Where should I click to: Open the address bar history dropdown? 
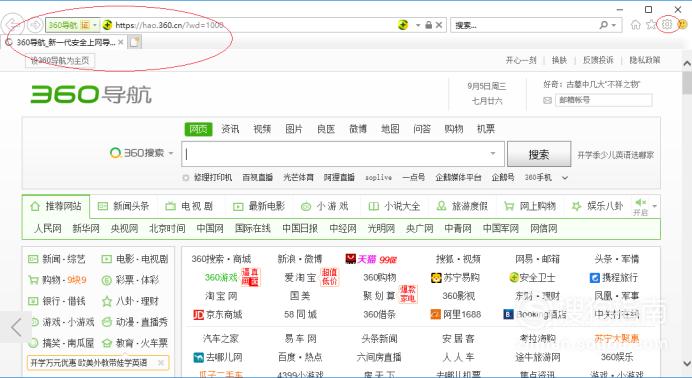(417, 25)
